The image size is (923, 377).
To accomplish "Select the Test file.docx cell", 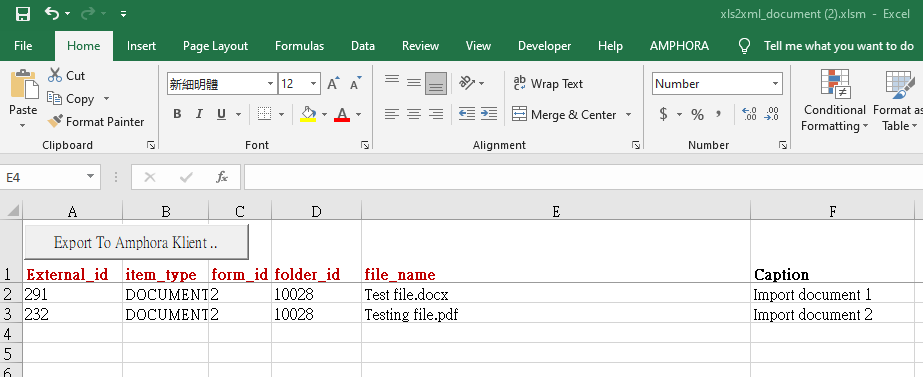I will click(556, 294).
